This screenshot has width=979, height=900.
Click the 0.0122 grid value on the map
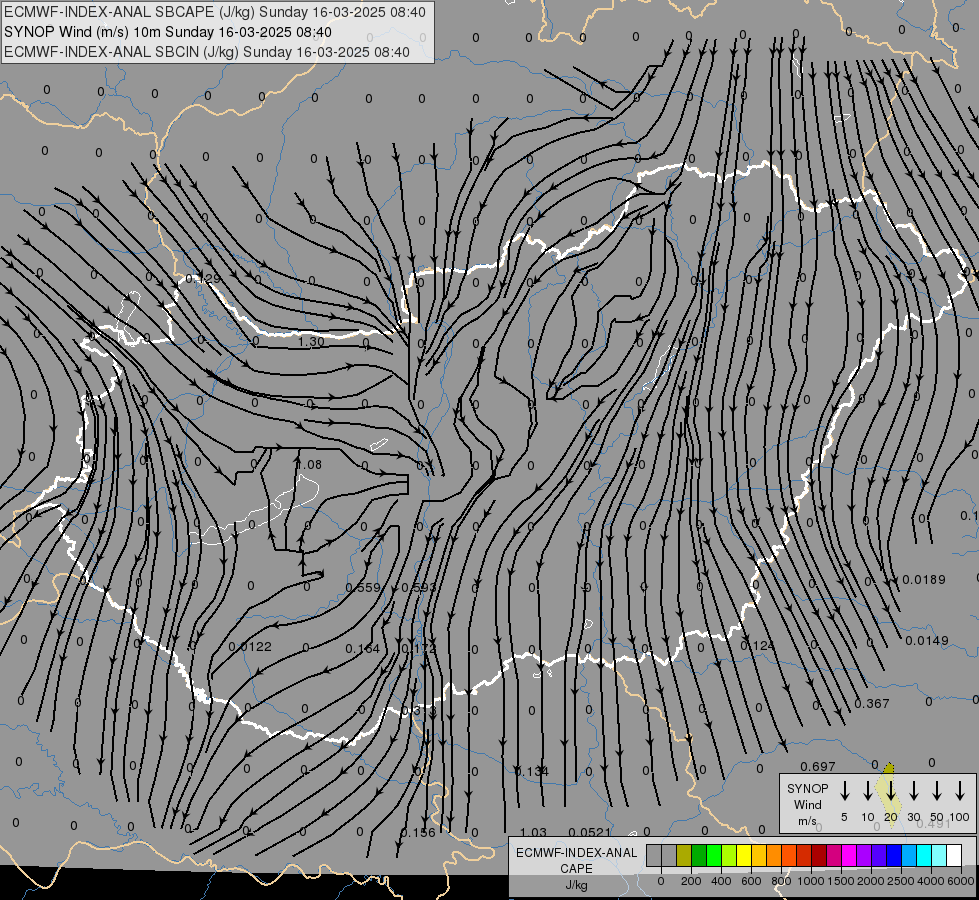pyautogui.click(x=250, y=647)
